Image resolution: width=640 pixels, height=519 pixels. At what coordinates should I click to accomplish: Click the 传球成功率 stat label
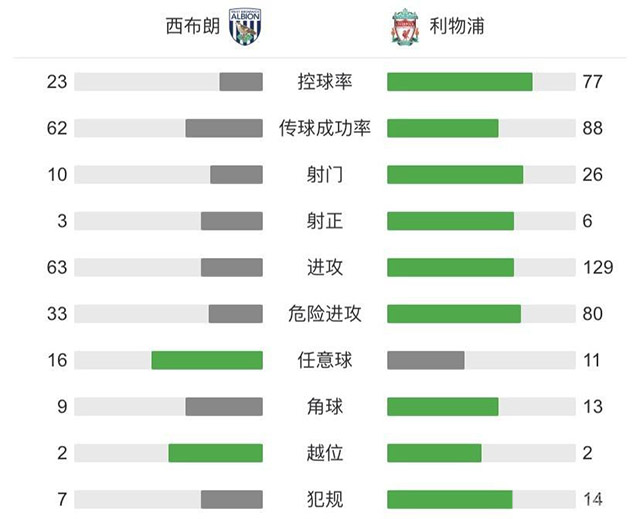coord(324,128)
